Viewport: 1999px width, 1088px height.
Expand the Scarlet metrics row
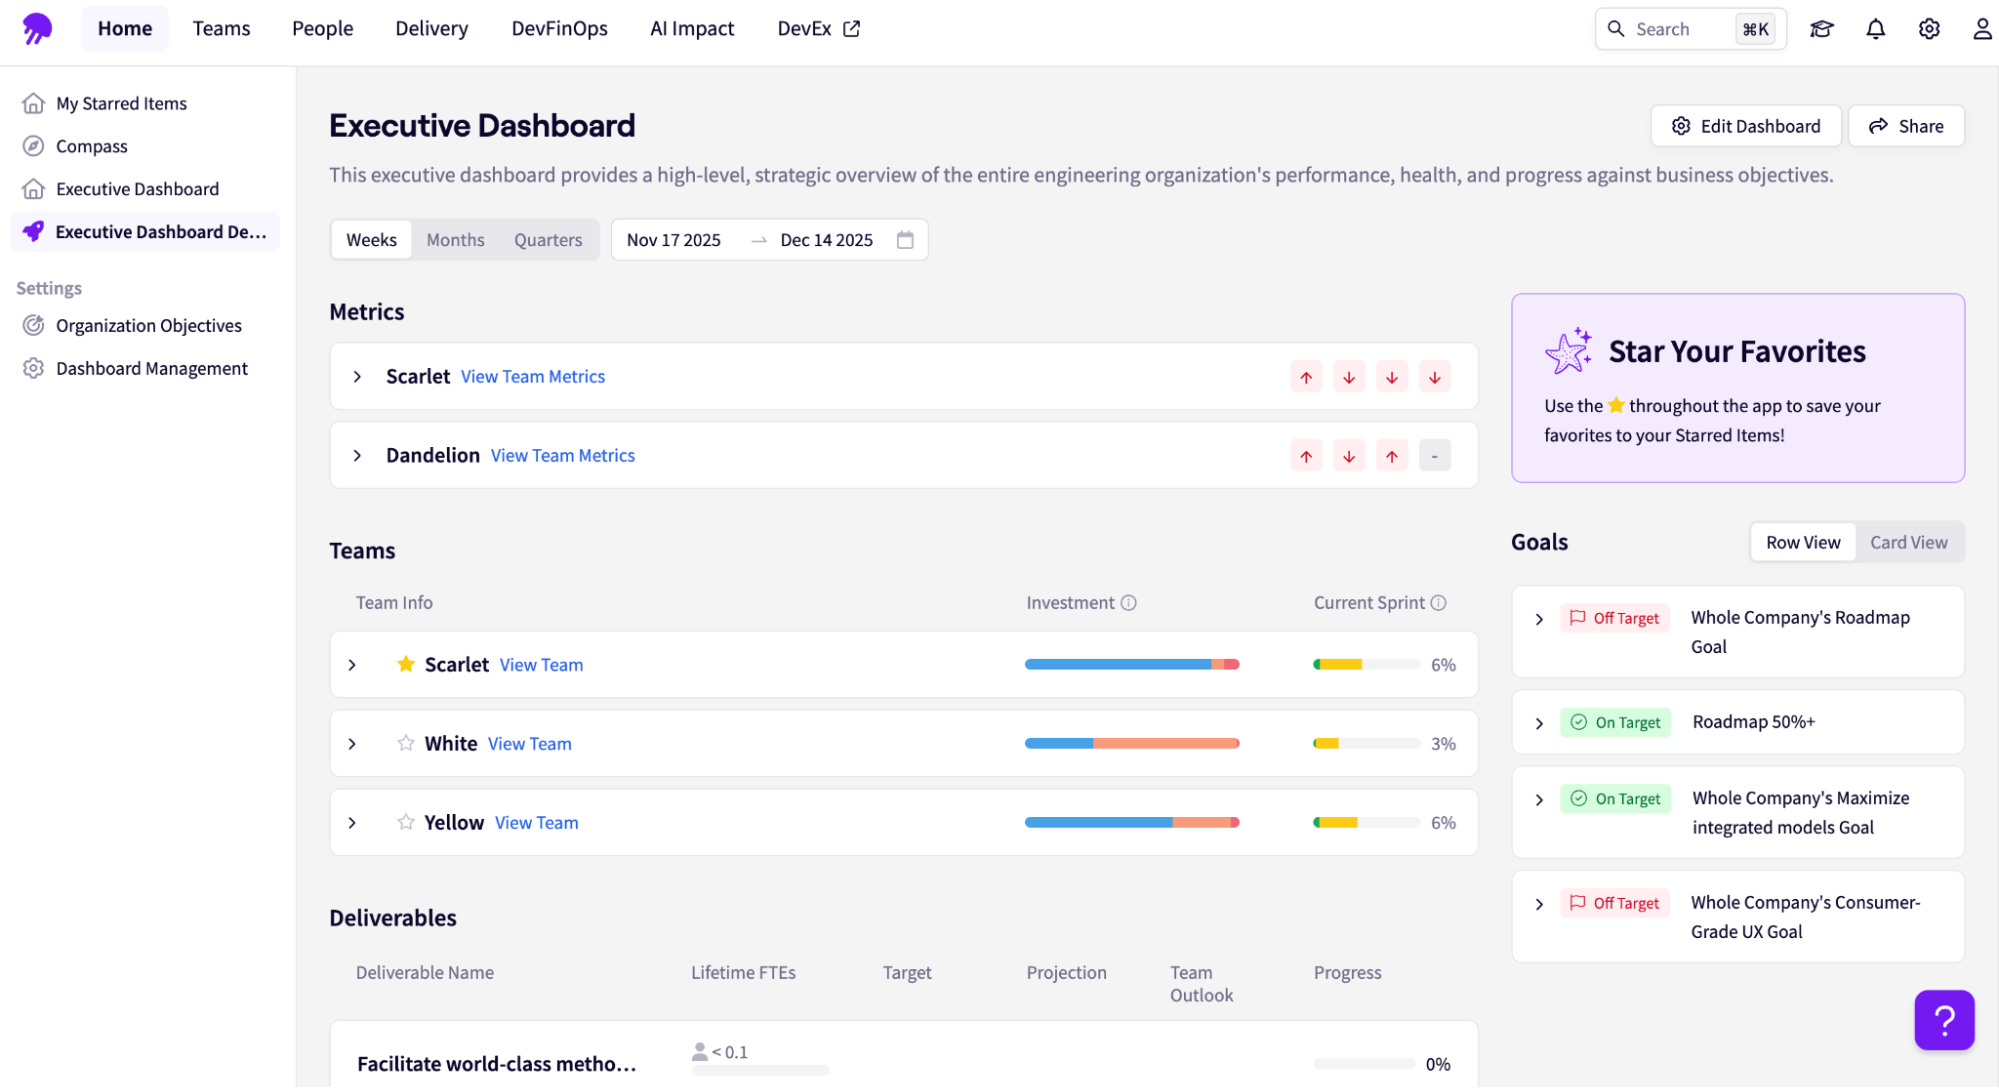click(x=356, y=377)
